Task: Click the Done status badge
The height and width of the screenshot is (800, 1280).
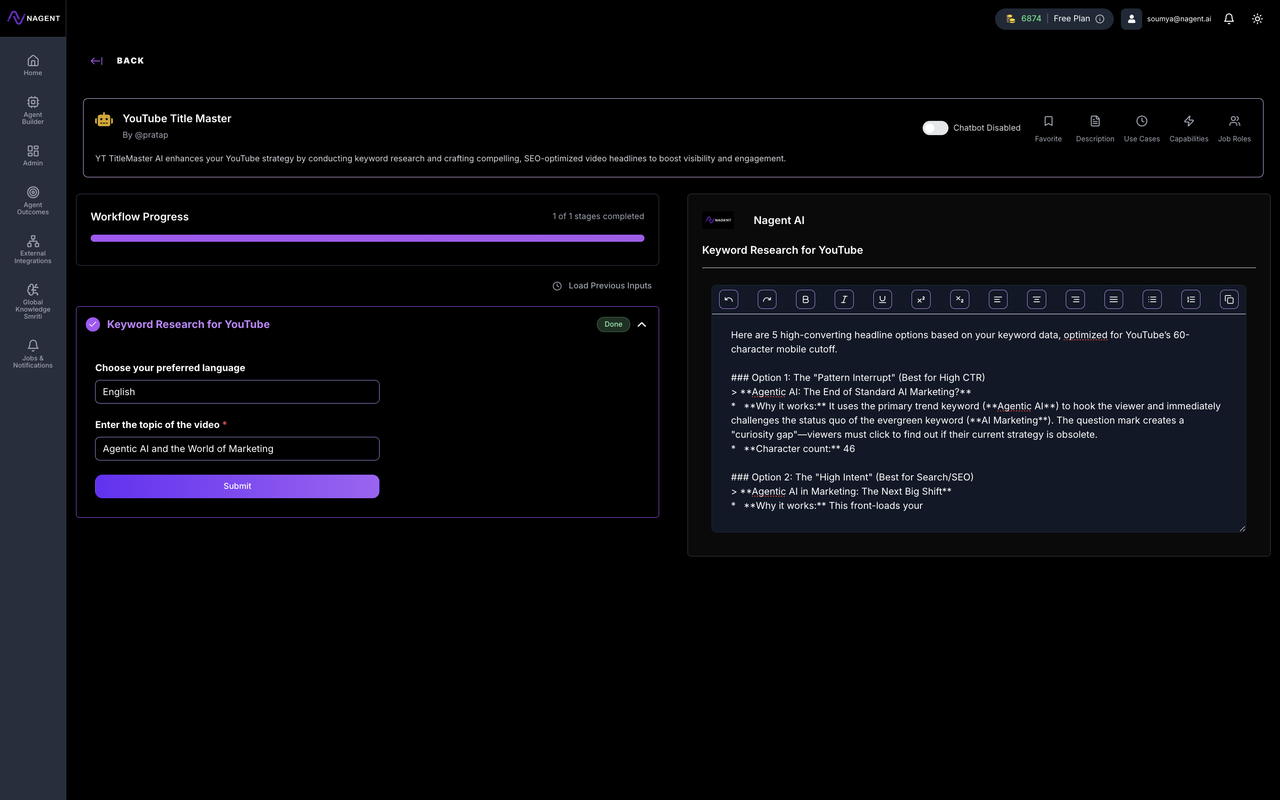Action: point(613,324)
